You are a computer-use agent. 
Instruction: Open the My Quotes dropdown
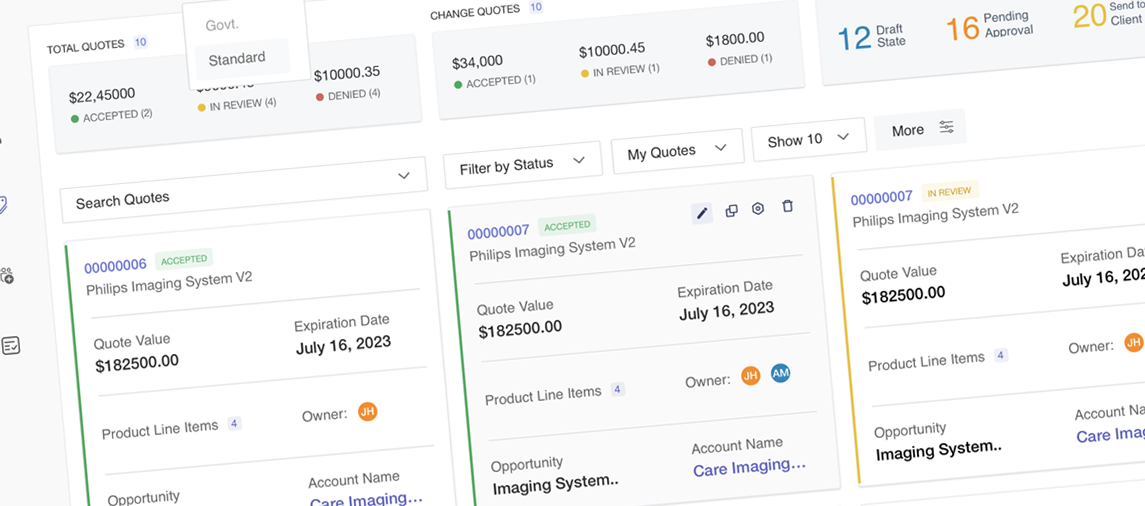[677, 151]
